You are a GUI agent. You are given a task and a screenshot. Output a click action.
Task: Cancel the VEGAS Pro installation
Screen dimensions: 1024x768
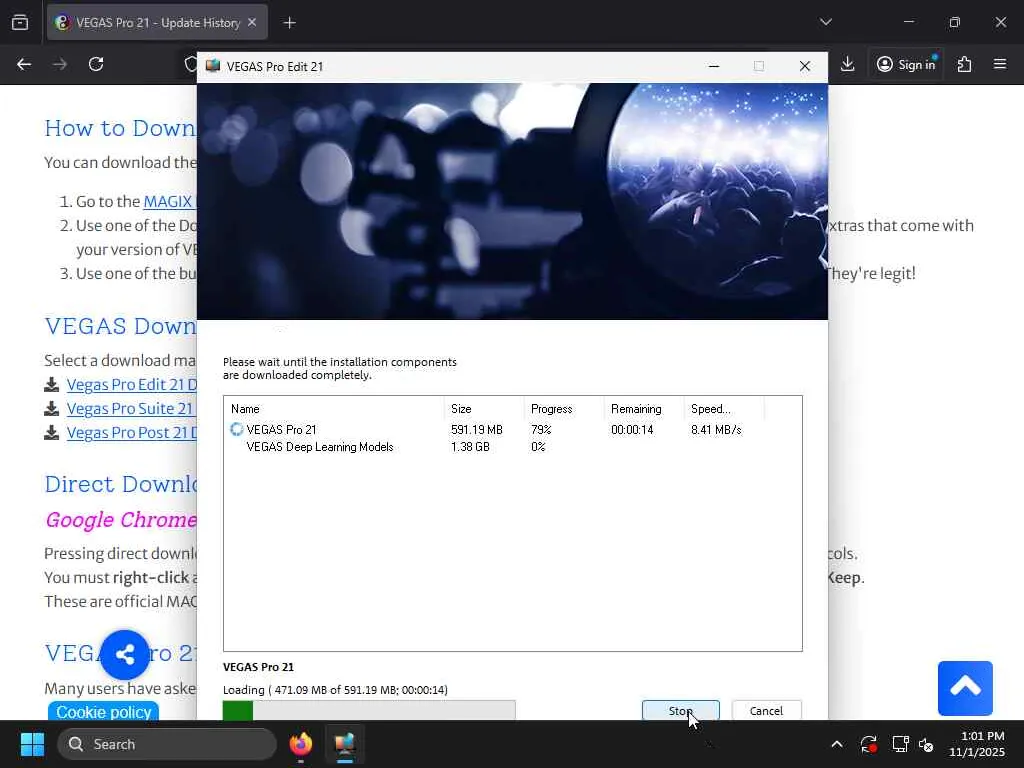[x=766, y=711]
